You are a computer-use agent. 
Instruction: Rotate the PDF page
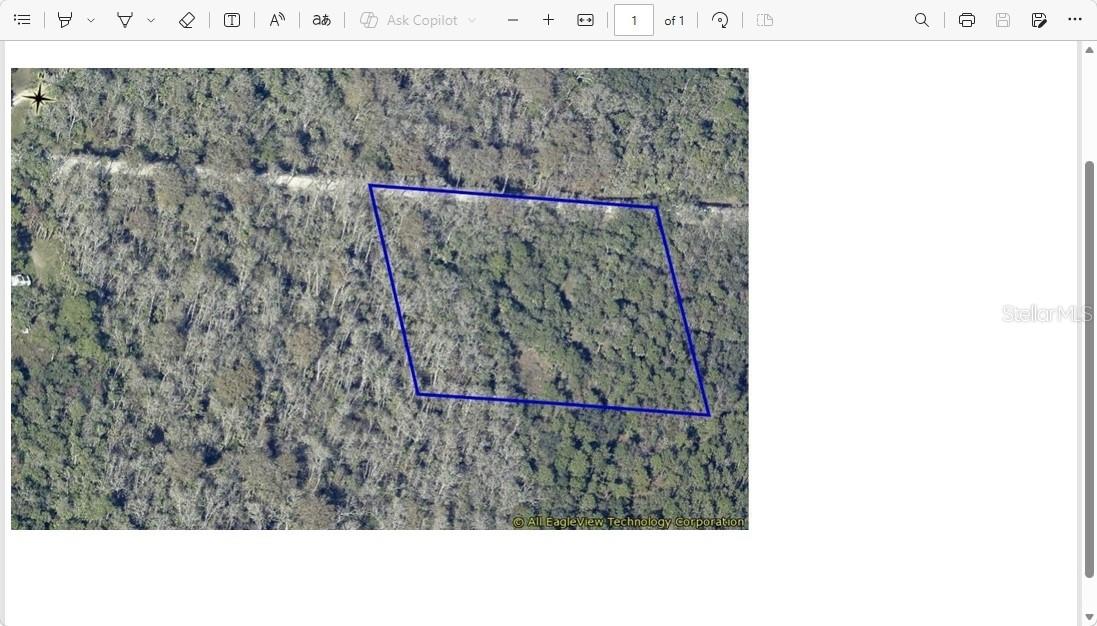coord(720,19)
